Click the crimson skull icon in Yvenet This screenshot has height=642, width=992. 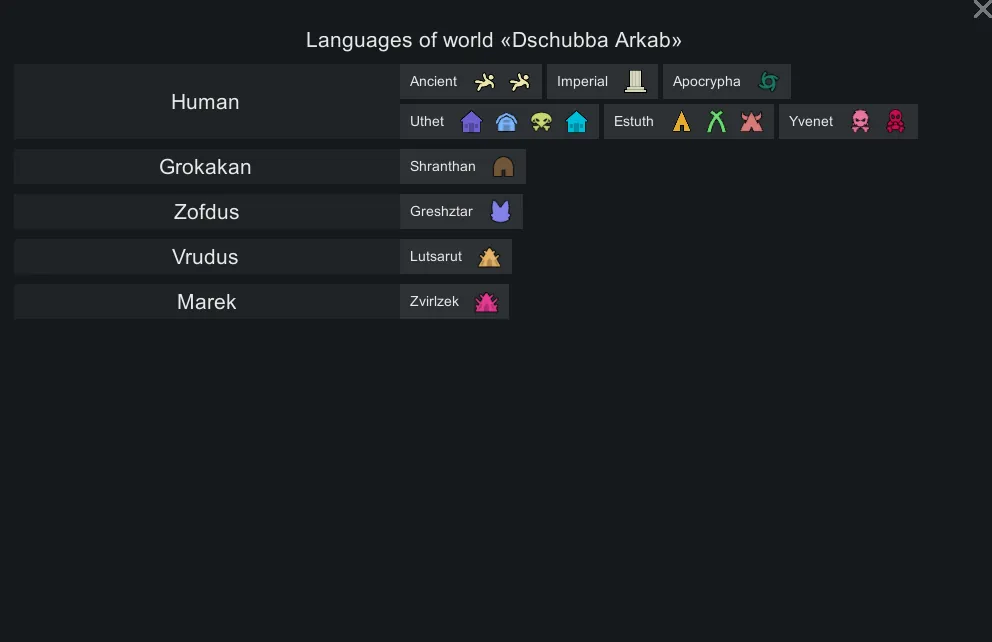pos(895,122)
